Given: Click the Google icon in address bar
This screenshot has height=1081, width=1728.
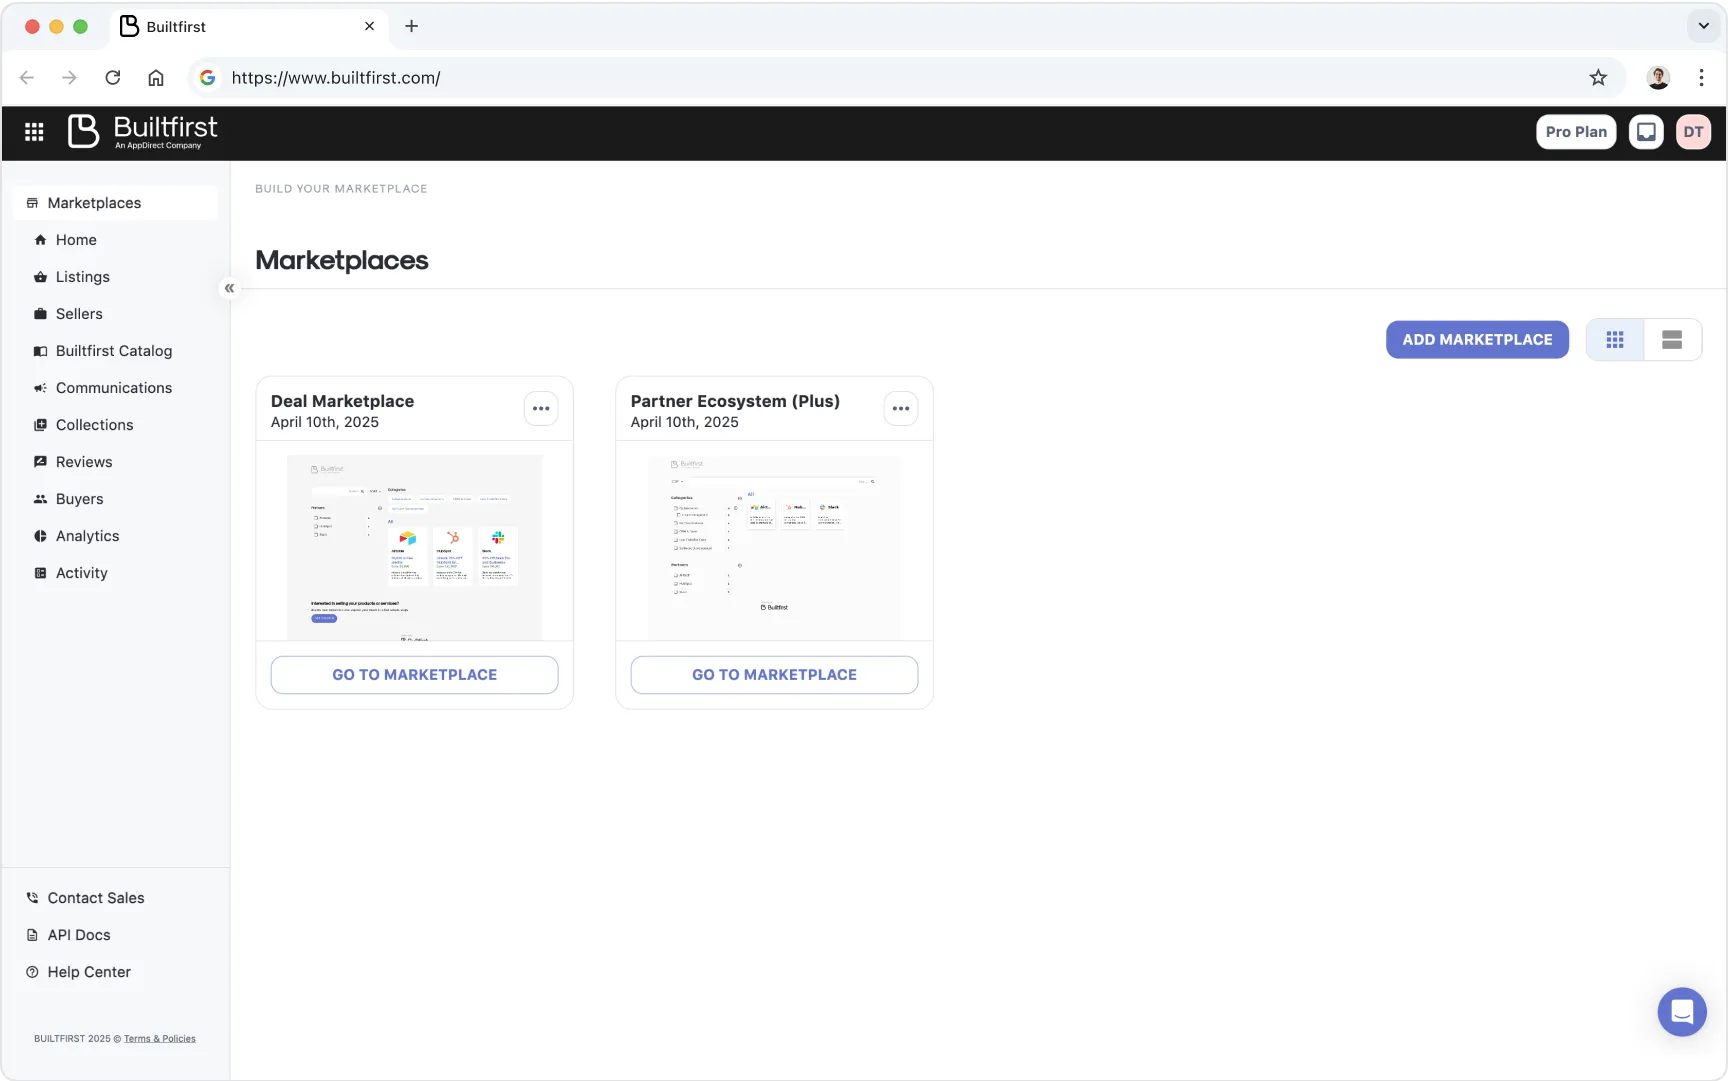Looking at the screenshot, I should [208, 78].
